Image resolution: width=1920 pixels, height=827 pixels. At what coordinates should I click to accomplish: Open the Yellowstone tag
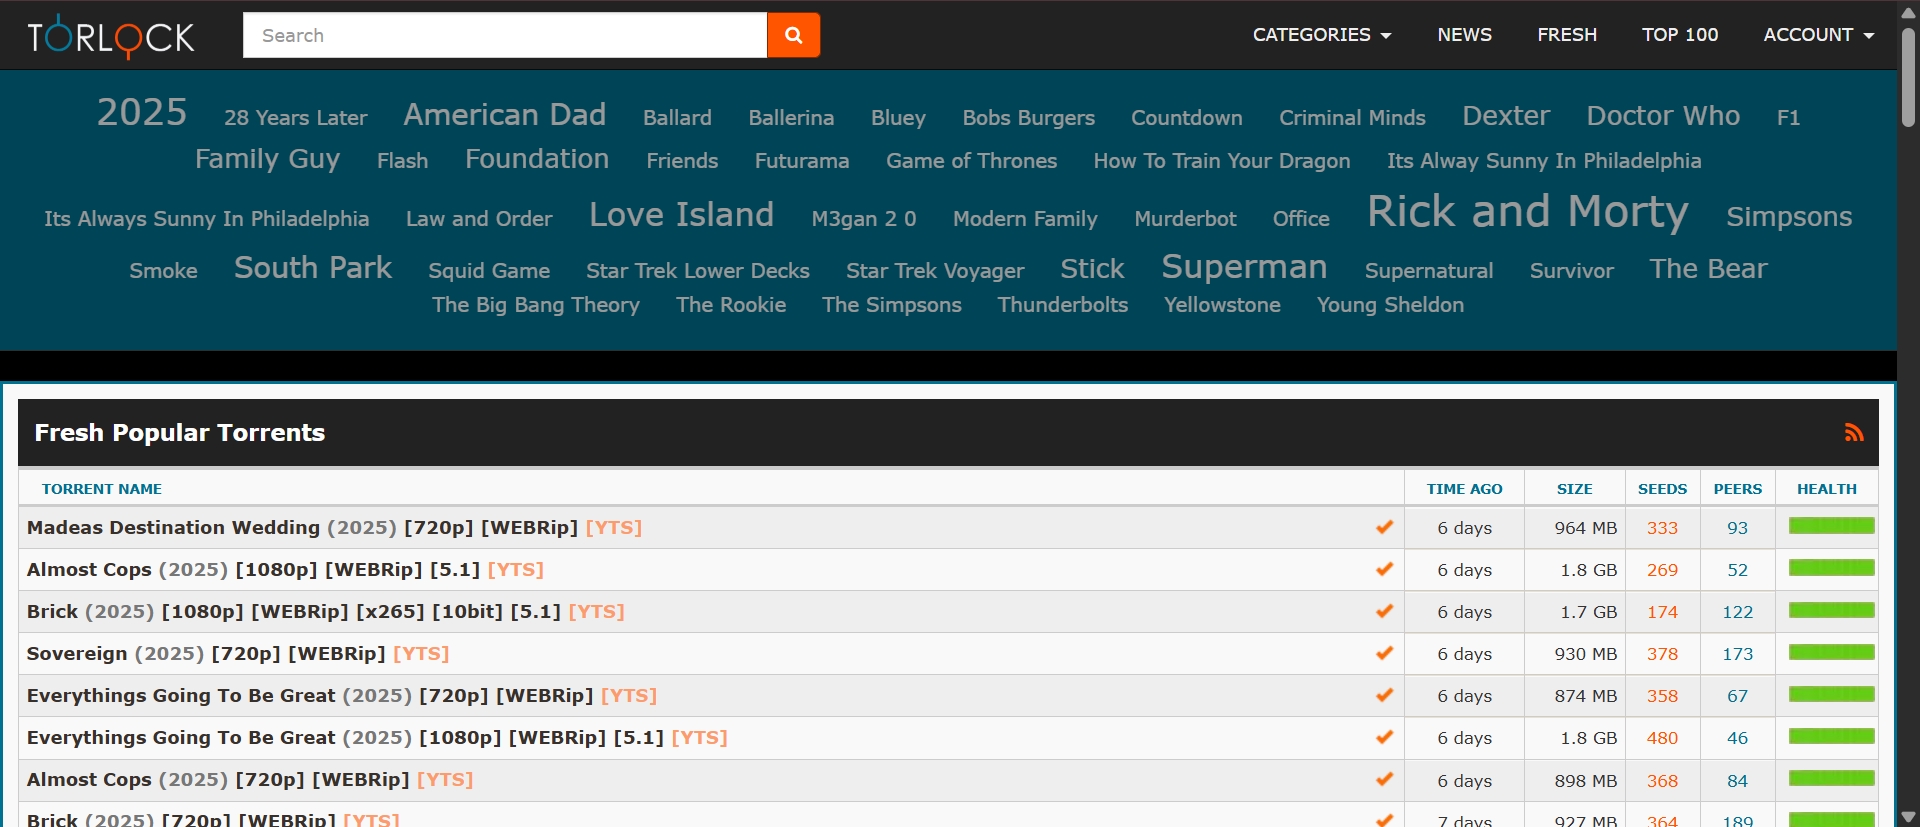[x=1222, y=304]
